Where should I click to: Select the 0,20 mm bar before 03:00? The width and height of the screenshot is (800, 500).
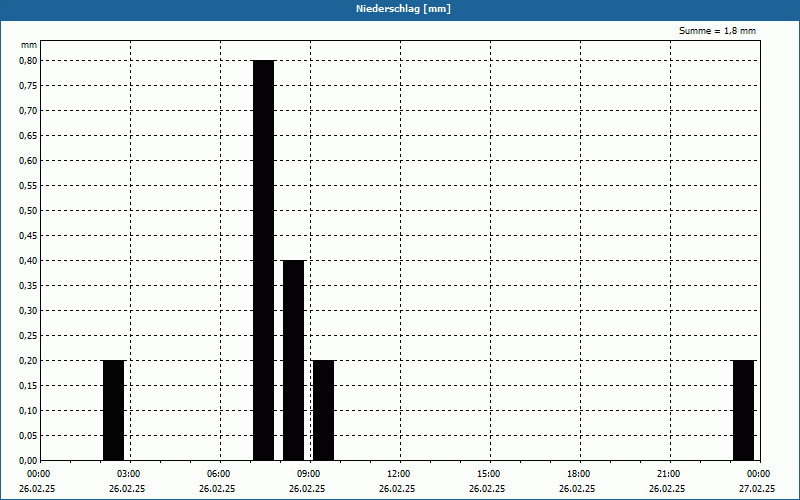click(114, 410)
